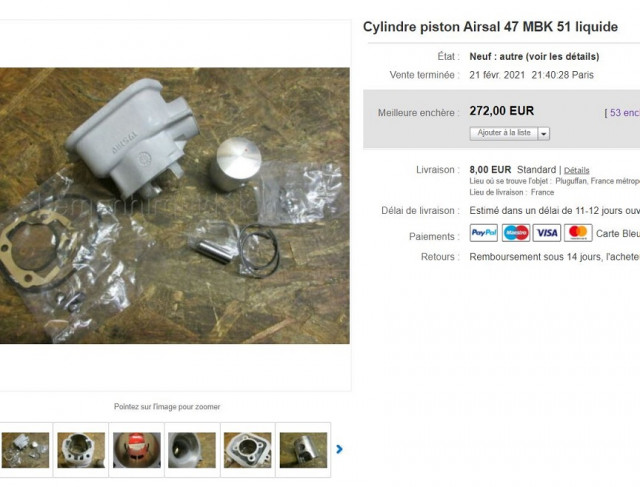Open the 53 enchères bid history link
640x487 pixels.
[x=624, y=113]
